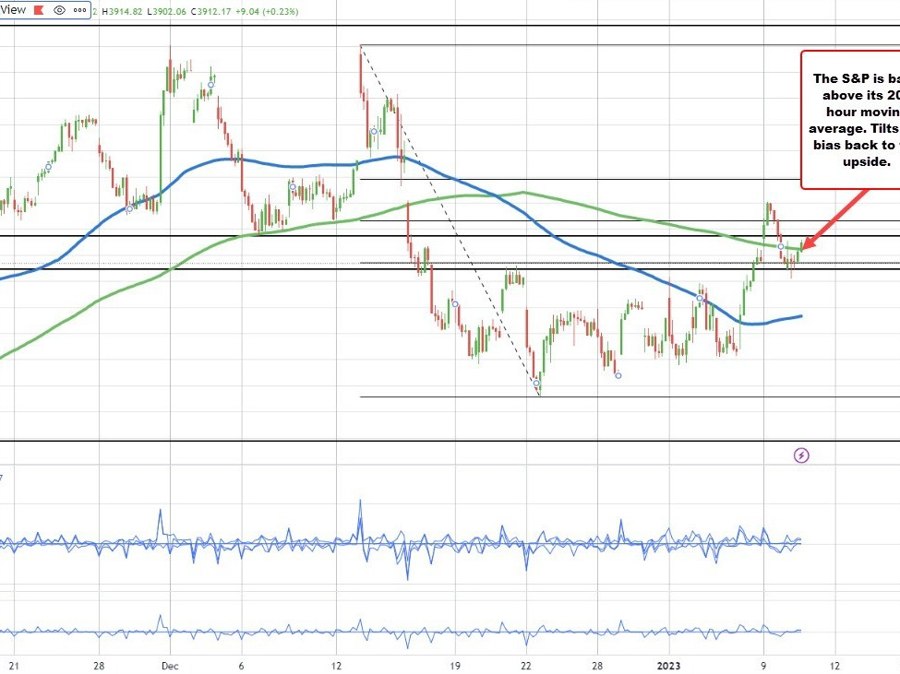Select the low value L3902.06
Image resolution: width=900 pixels, height=674 pixels.
(168, 11)
